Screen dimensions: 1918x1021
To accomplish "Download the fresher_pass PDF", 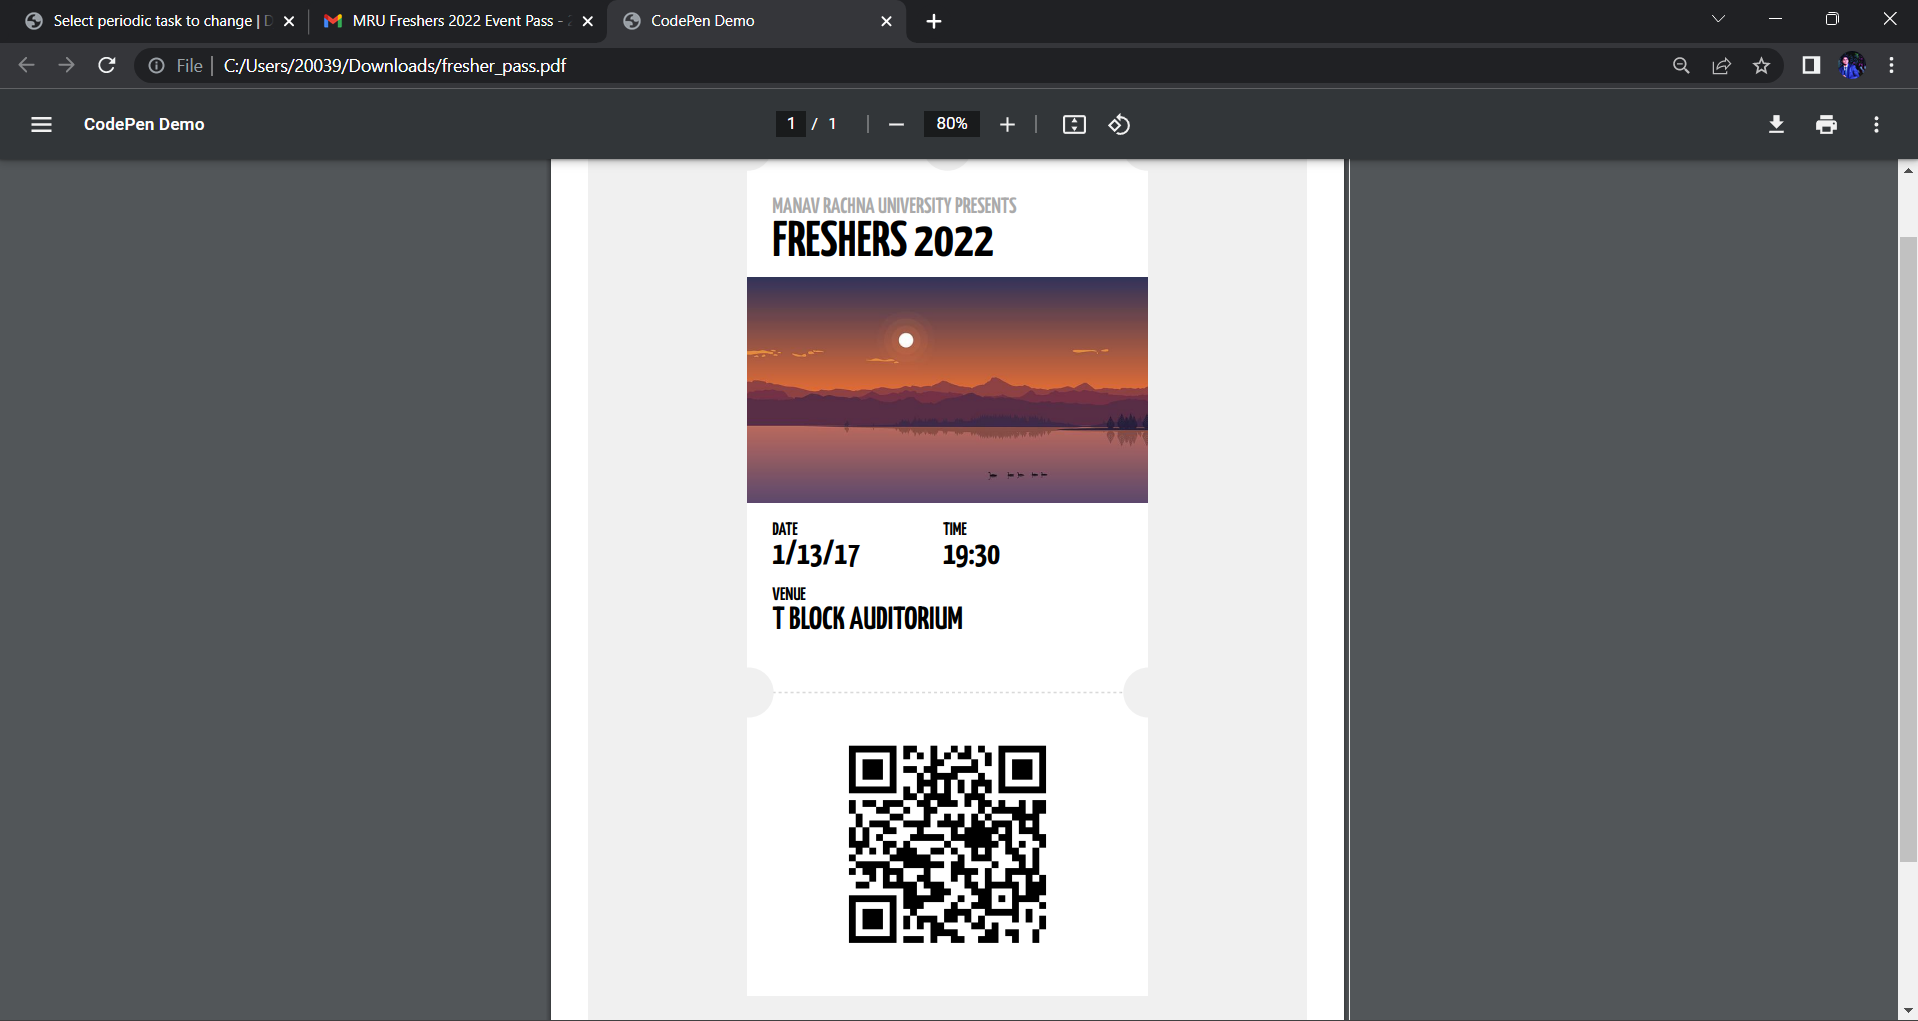I will 1776,124.
